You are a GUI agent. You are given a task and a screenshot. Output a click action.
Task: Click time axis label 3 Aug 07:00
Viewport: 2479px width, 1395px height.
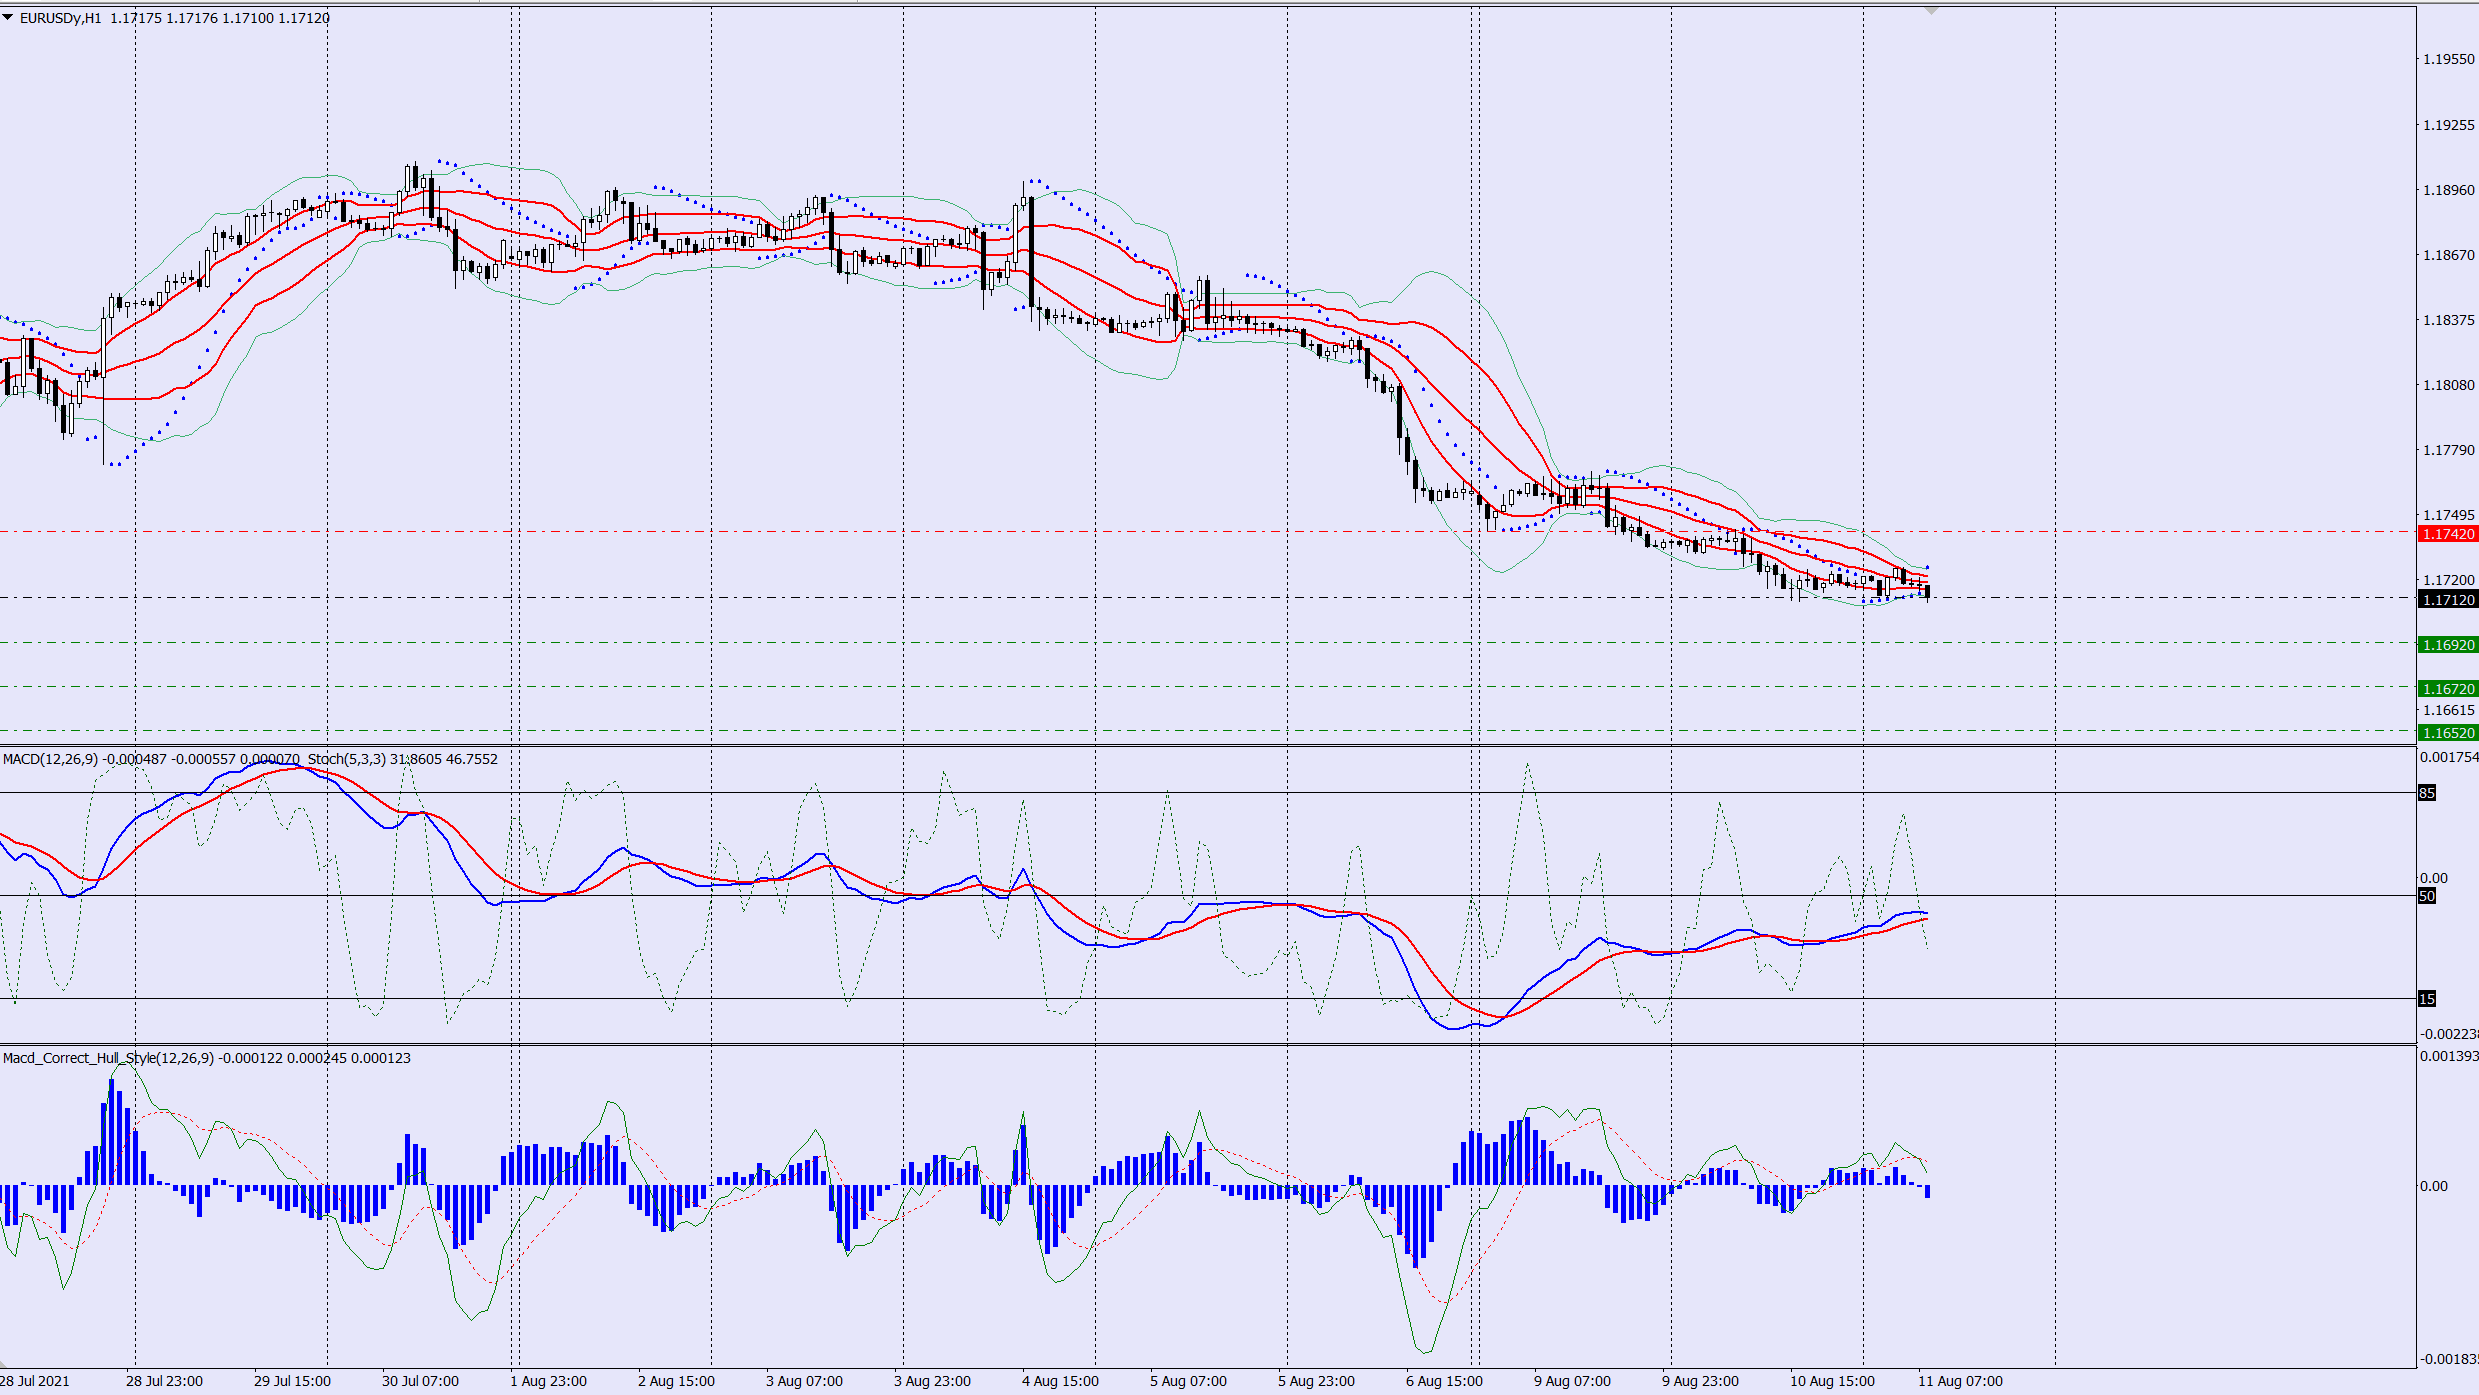coord(804,1381)
